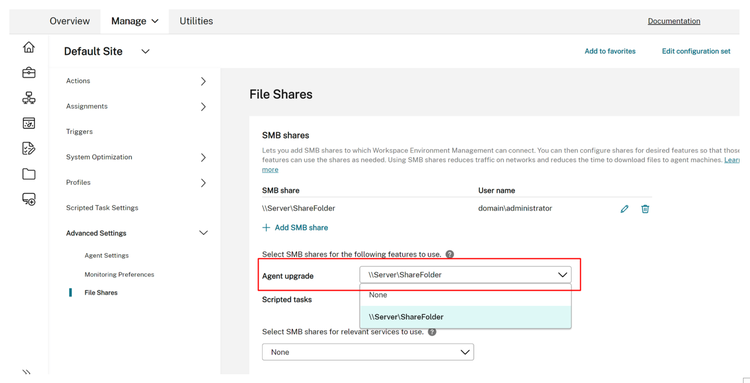Screen dimensions: 750x383
Task: Open the Home icon in left sidebar
Action: (x=29, y=47)
